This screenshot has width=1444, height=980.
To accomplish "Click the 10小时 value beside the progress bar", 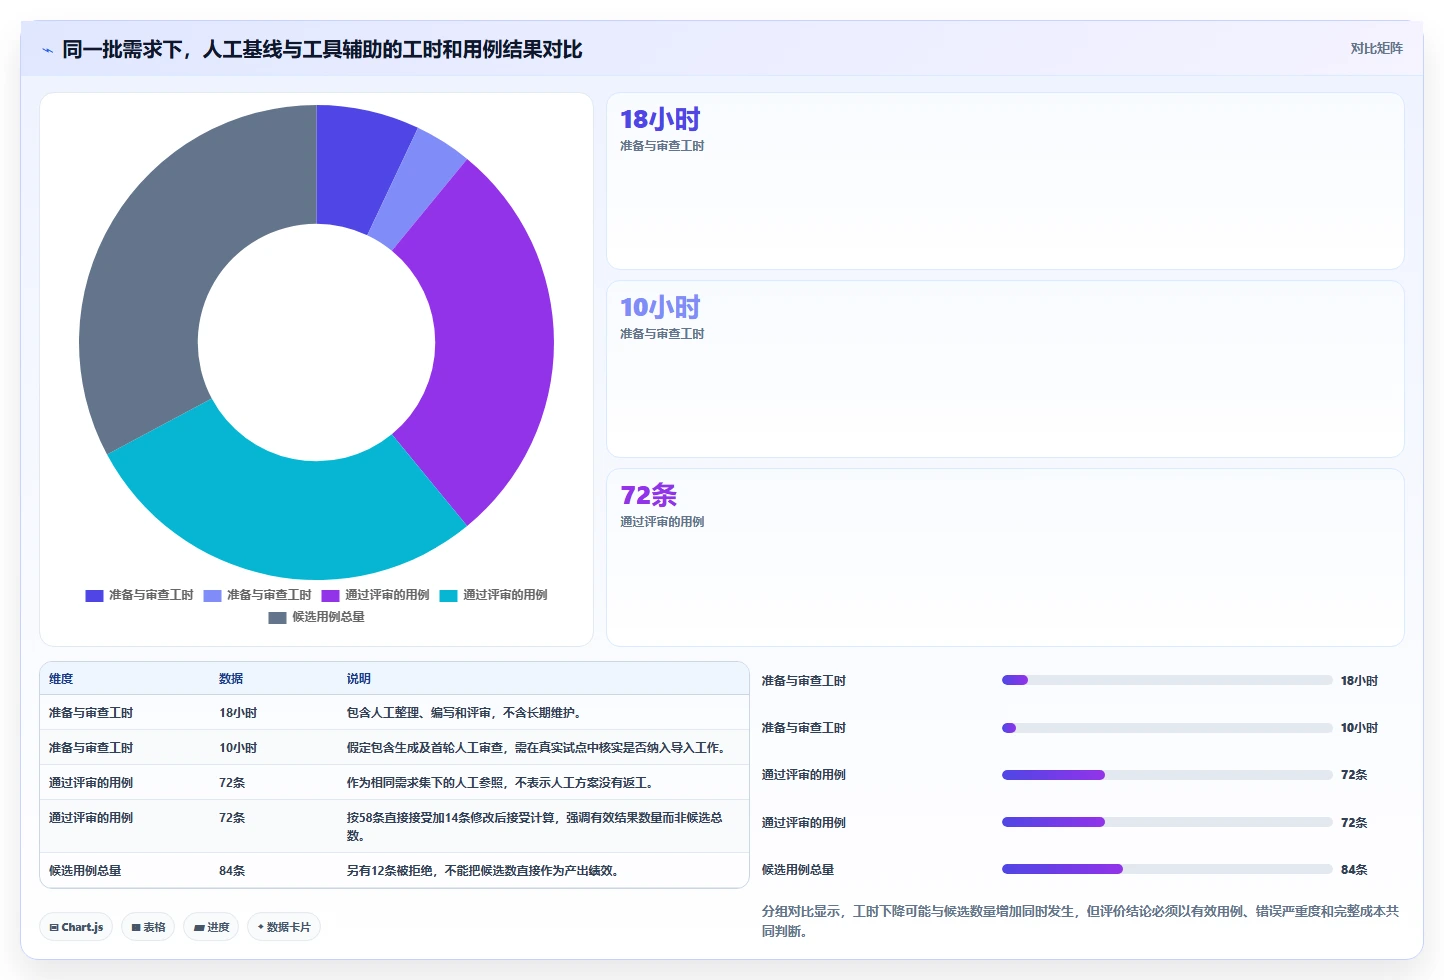I will tap(1359, 728).
